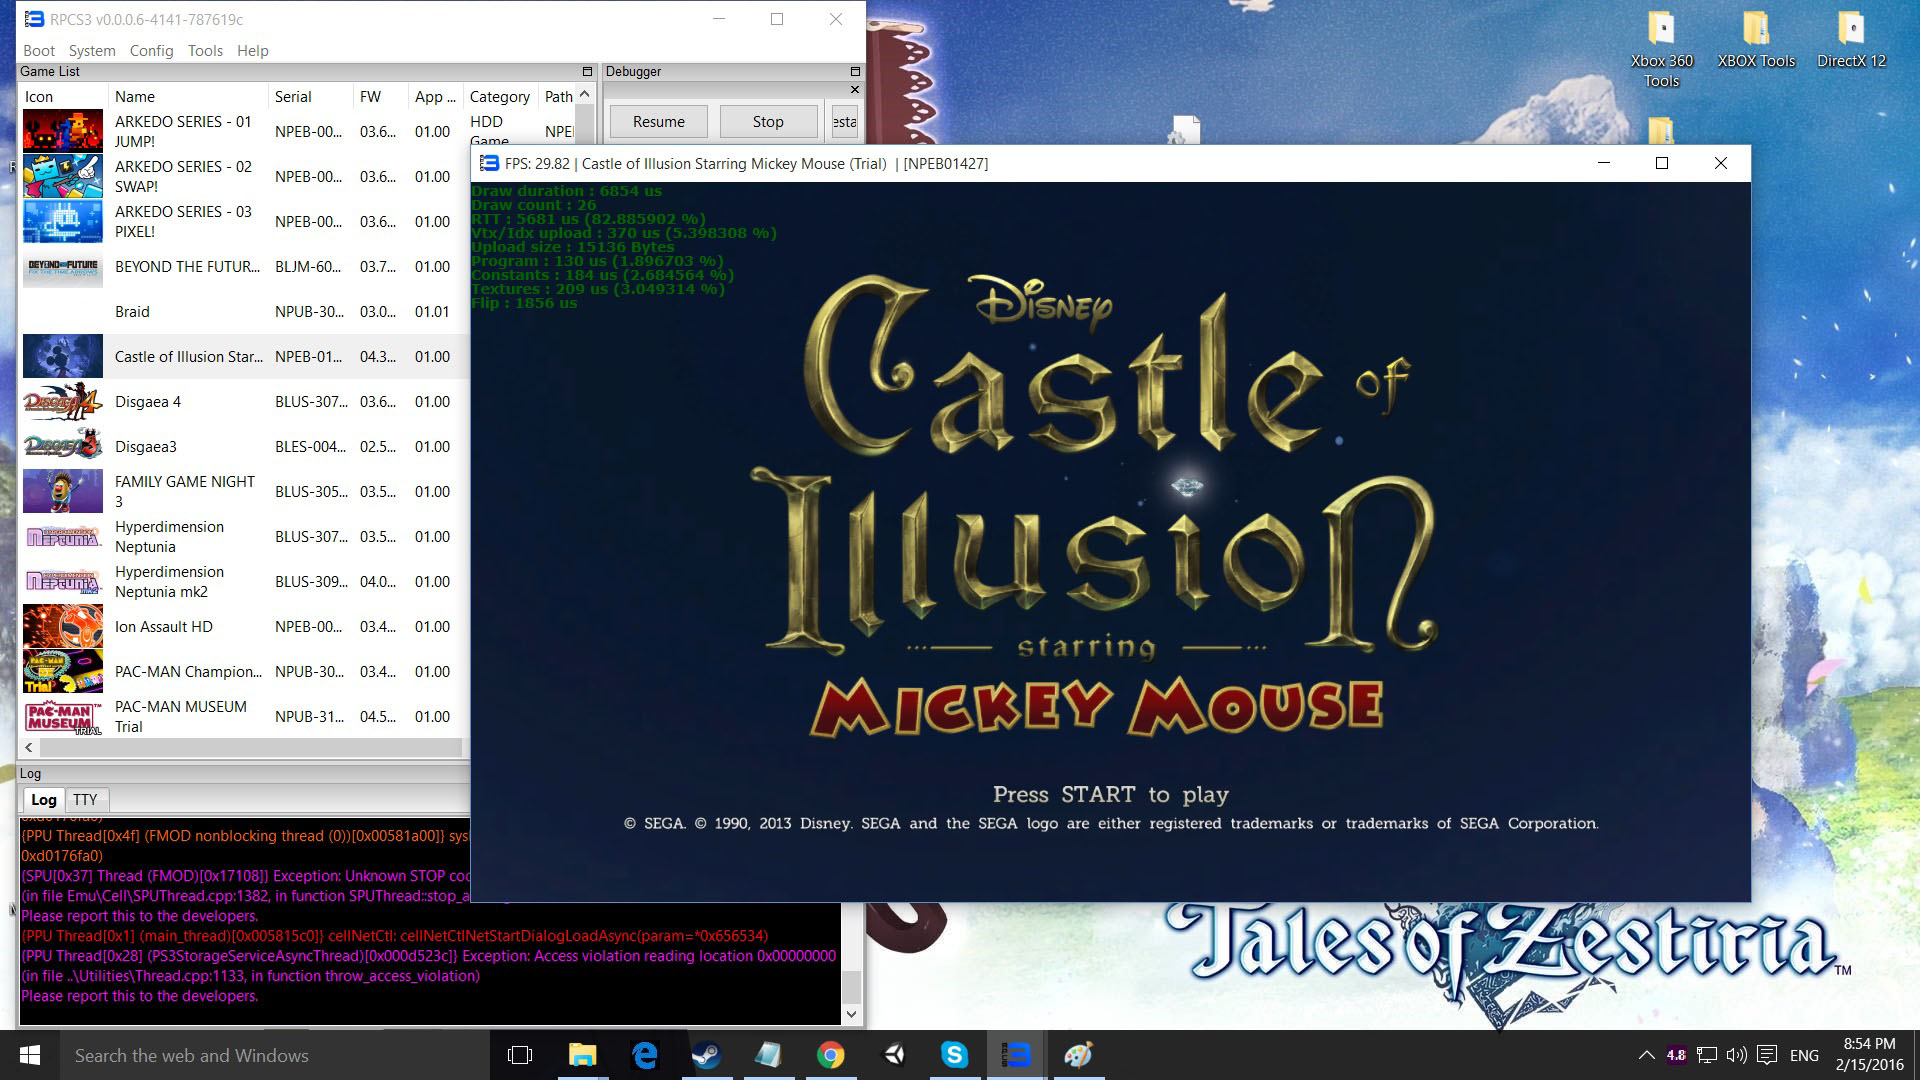Click ARKEDO SERIES 02 SWAP icon

coord(62,177)
